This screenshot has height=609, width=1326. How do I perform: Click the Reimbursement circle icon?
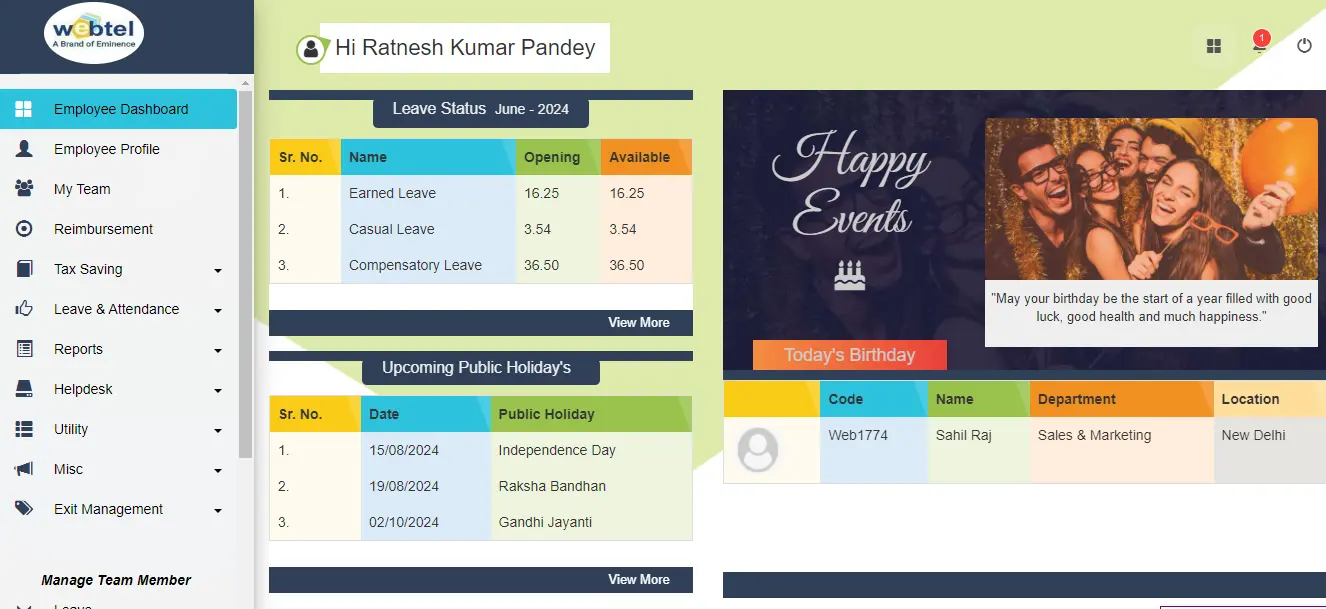(24, 229)
